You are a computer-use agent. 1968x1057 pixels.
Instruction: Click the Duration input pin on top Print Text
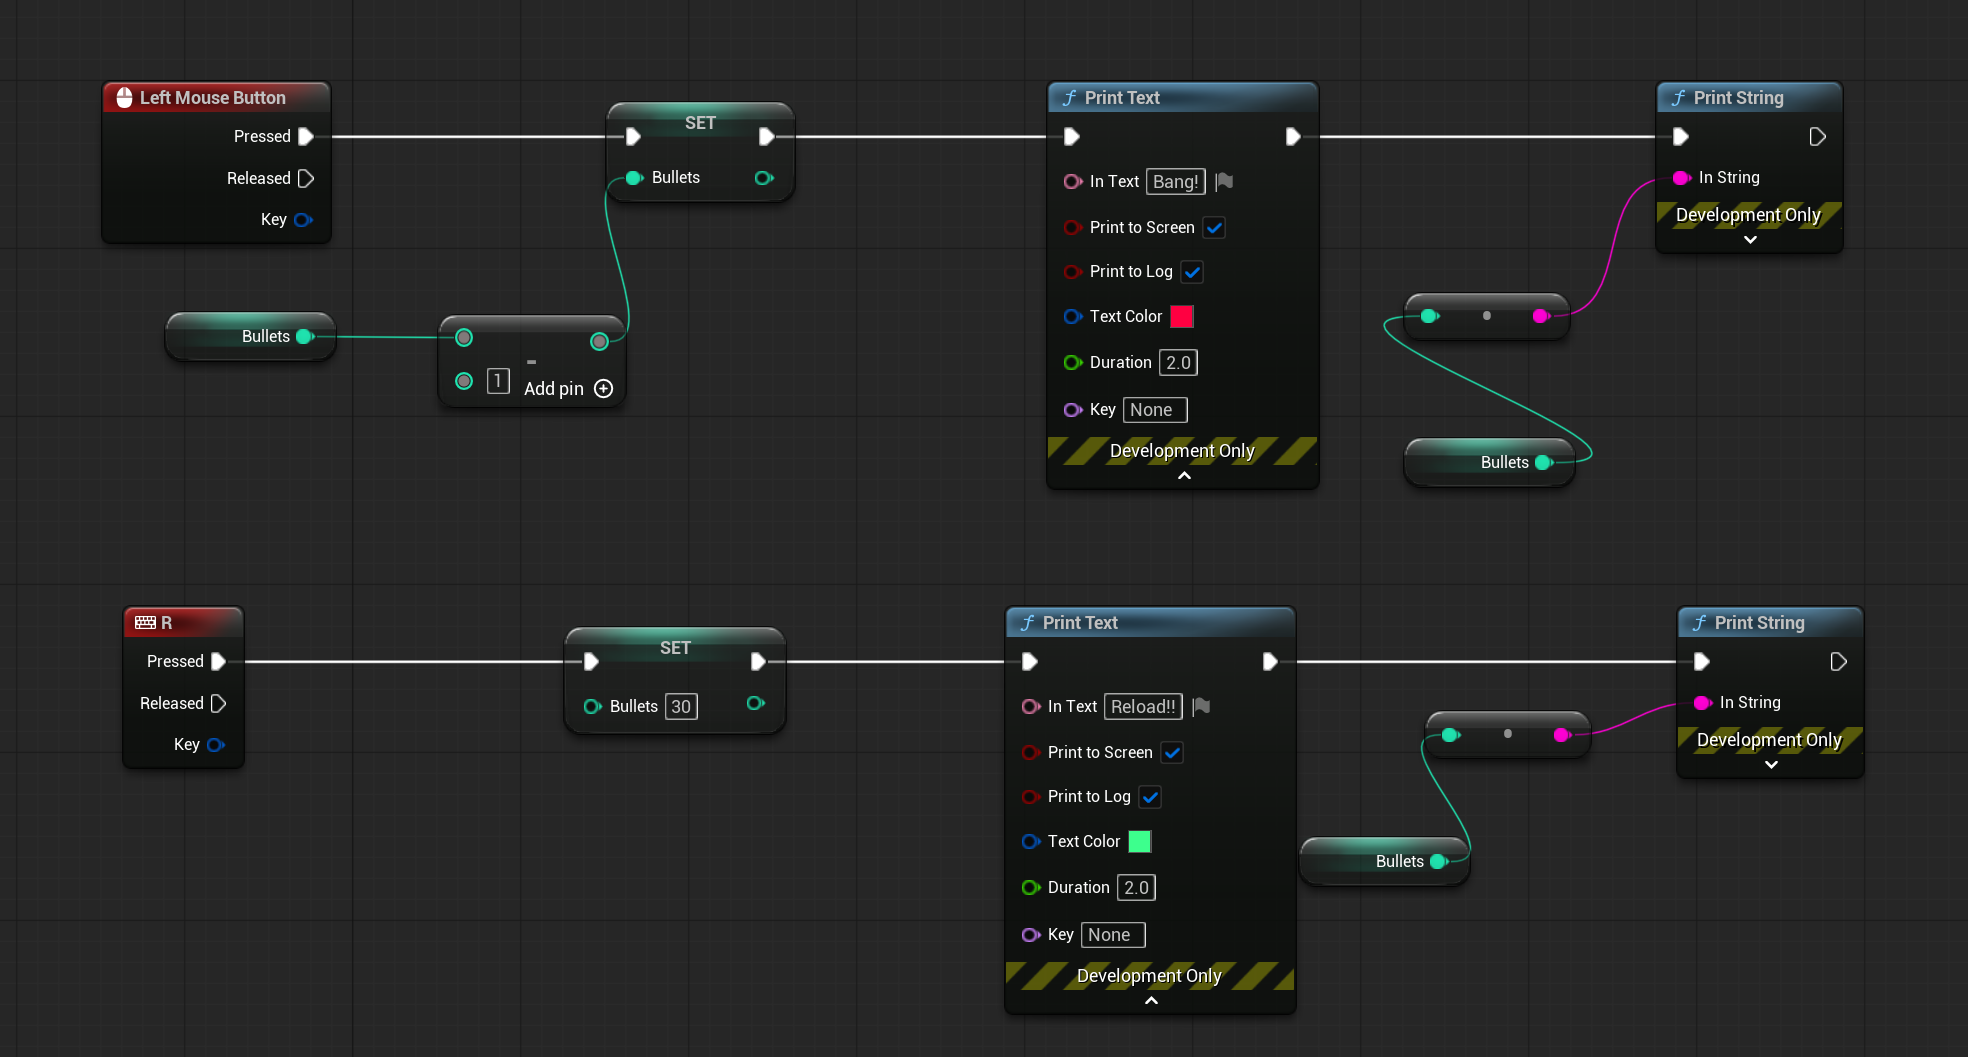click(1072, 363)
